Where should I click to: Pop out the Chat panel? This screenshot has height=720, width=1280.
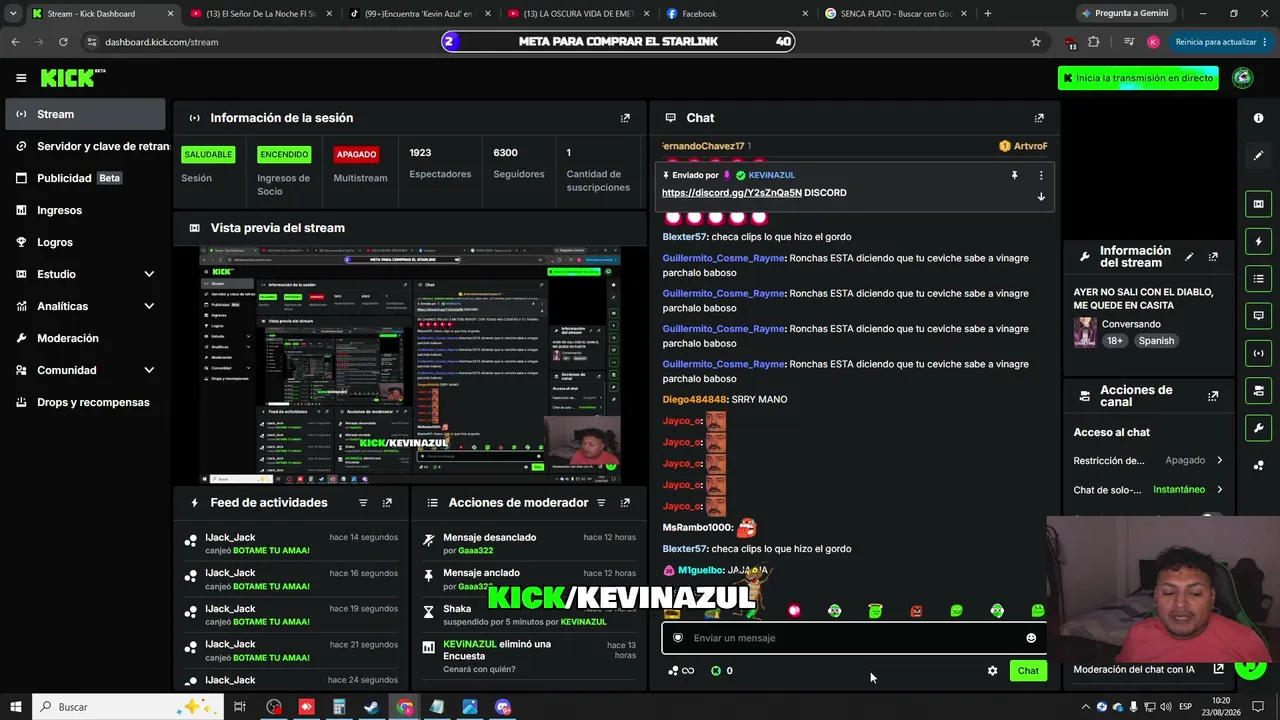pyautogui.click(x=1039, y=118)
